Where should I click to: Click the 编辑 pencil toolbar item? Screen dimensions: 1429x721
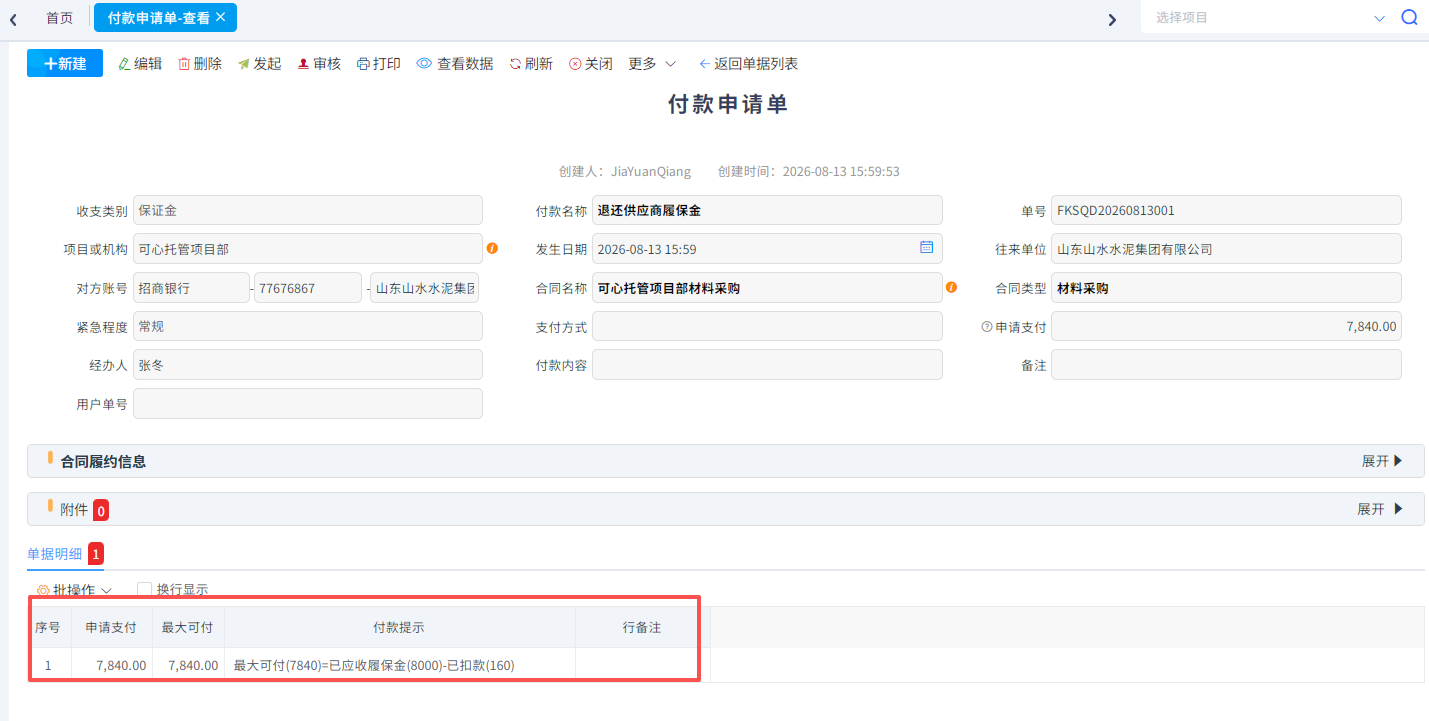click(140, 63)
